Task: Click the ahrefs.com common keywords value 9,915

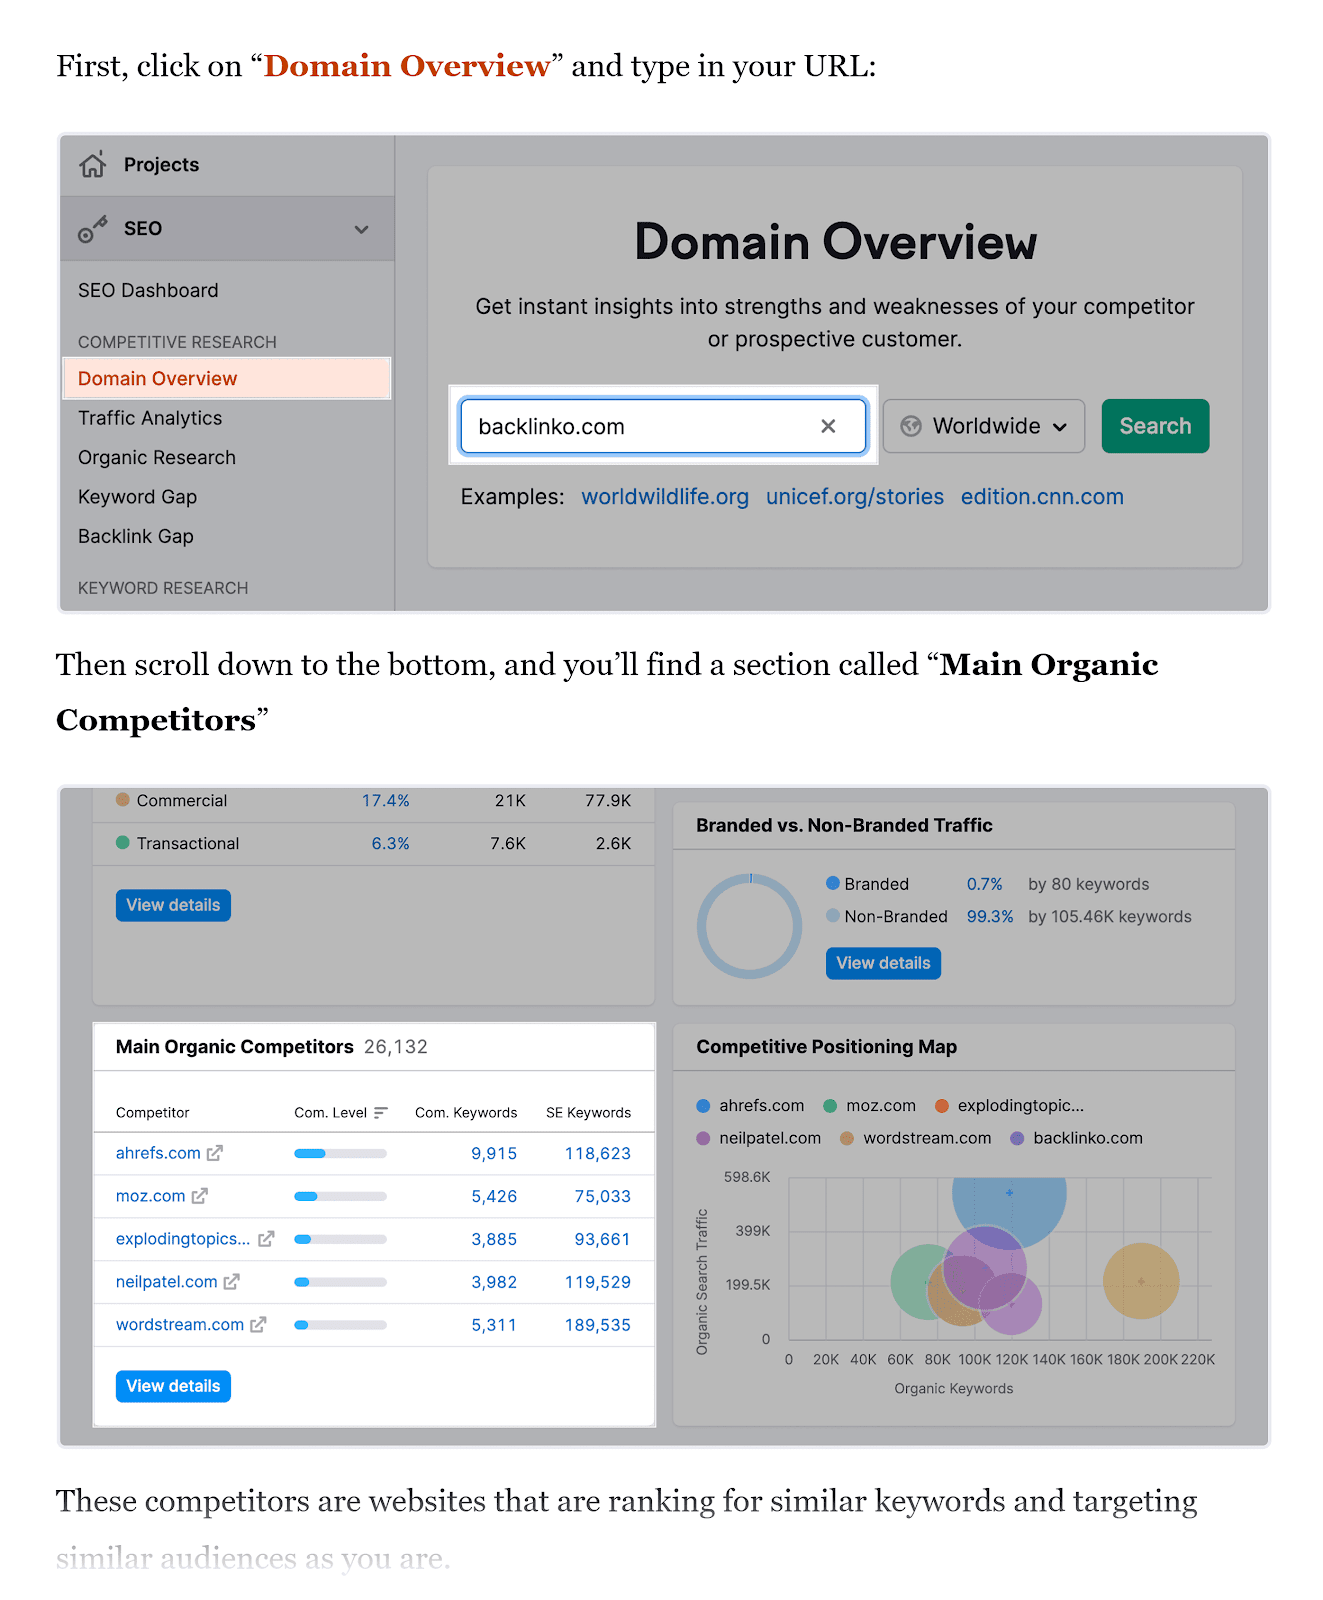Action: [x=494, y=1154]
